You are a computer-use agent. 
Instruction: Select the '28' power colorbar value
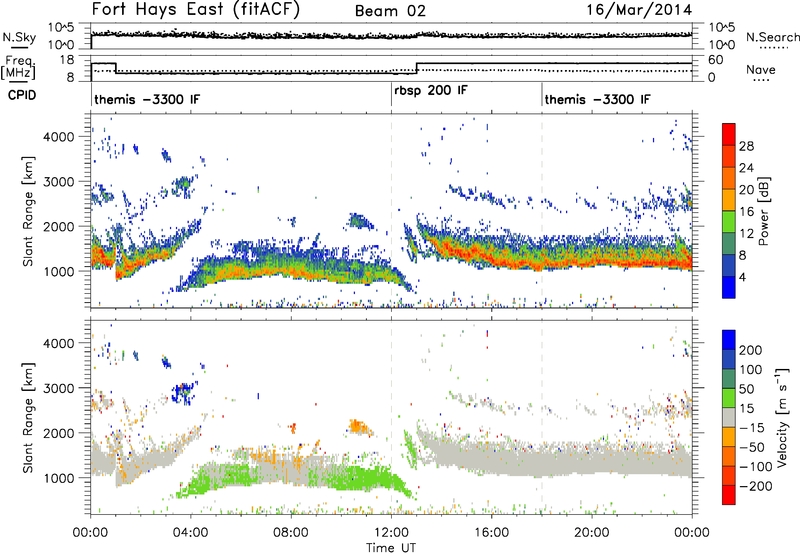tap(746, 146)
